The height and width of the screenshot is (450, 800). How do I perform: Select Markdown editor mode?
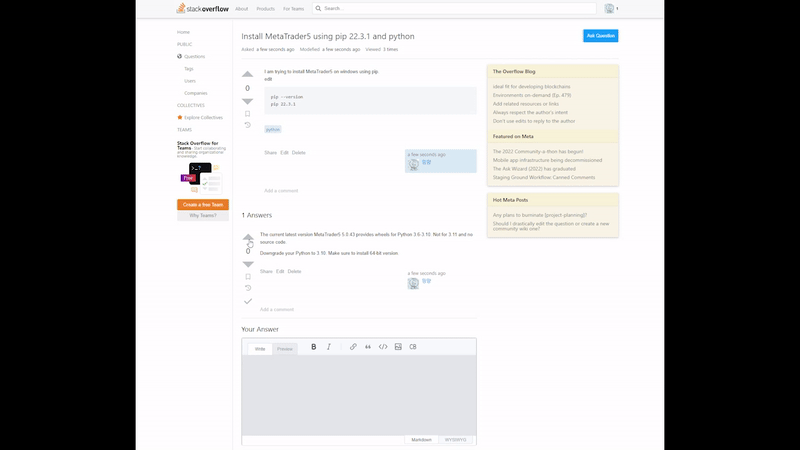[x=421, y=440]
